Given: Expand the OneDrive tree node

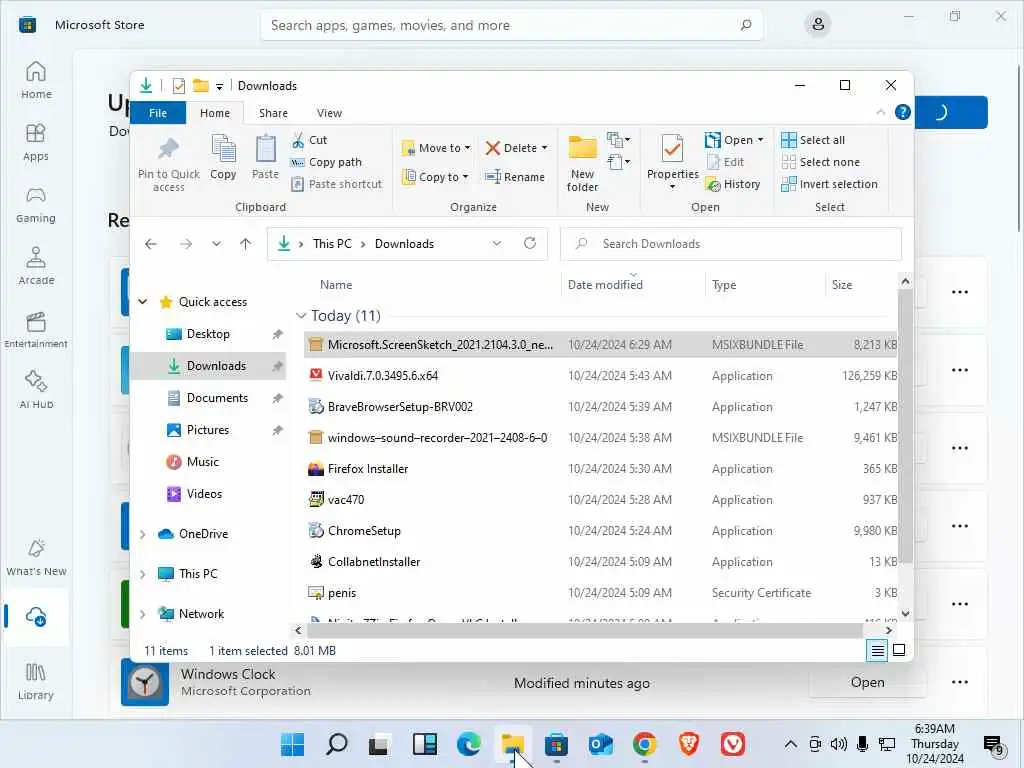Looking at the screenshot, I should point(142,534).
